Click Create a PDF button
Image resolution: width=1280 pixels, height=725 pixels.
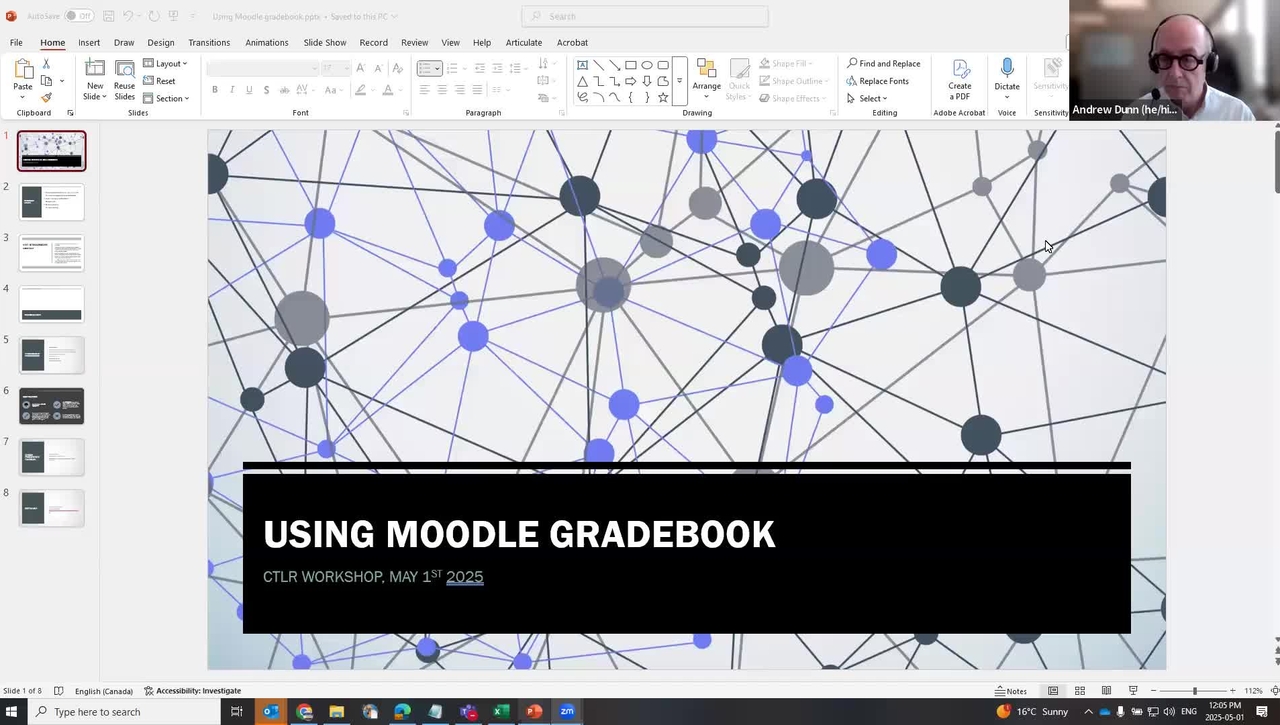click(x=959, y=79)
